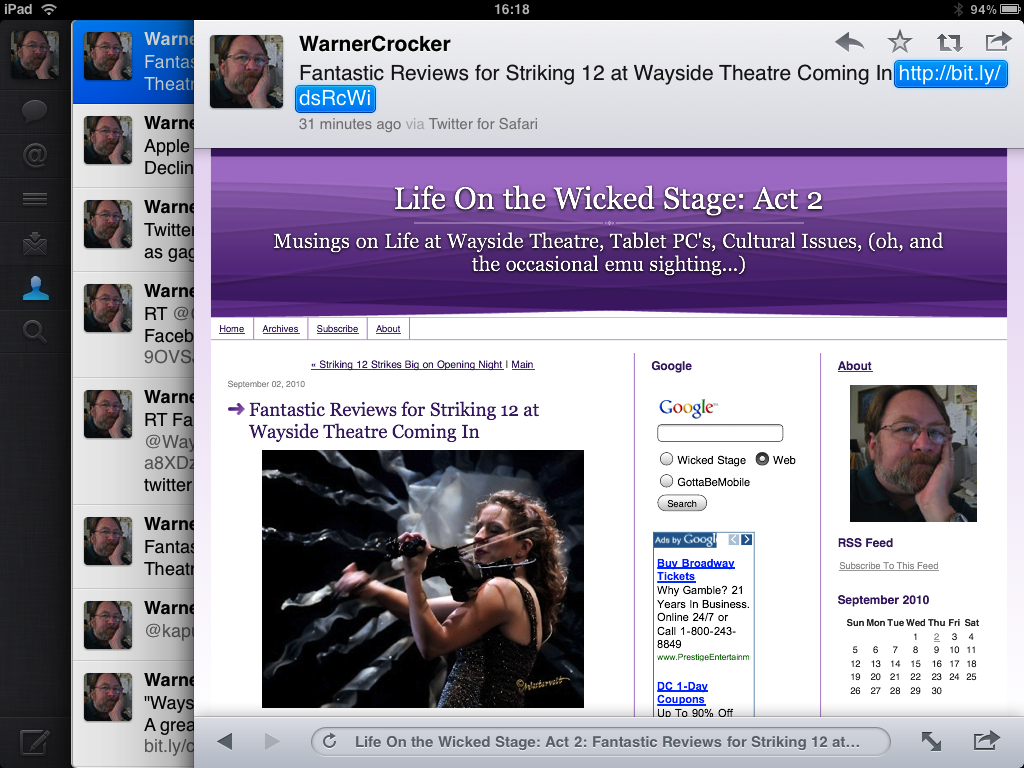Open Mentions via the @ sidebar icon

[x=35, y=155]
